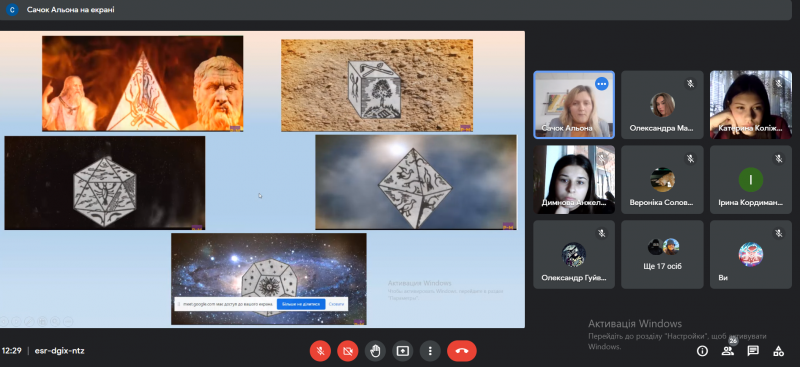
Task: Click Ірина Кордиман participant tile
Action: pyautogui.click(x=751, y=180)
